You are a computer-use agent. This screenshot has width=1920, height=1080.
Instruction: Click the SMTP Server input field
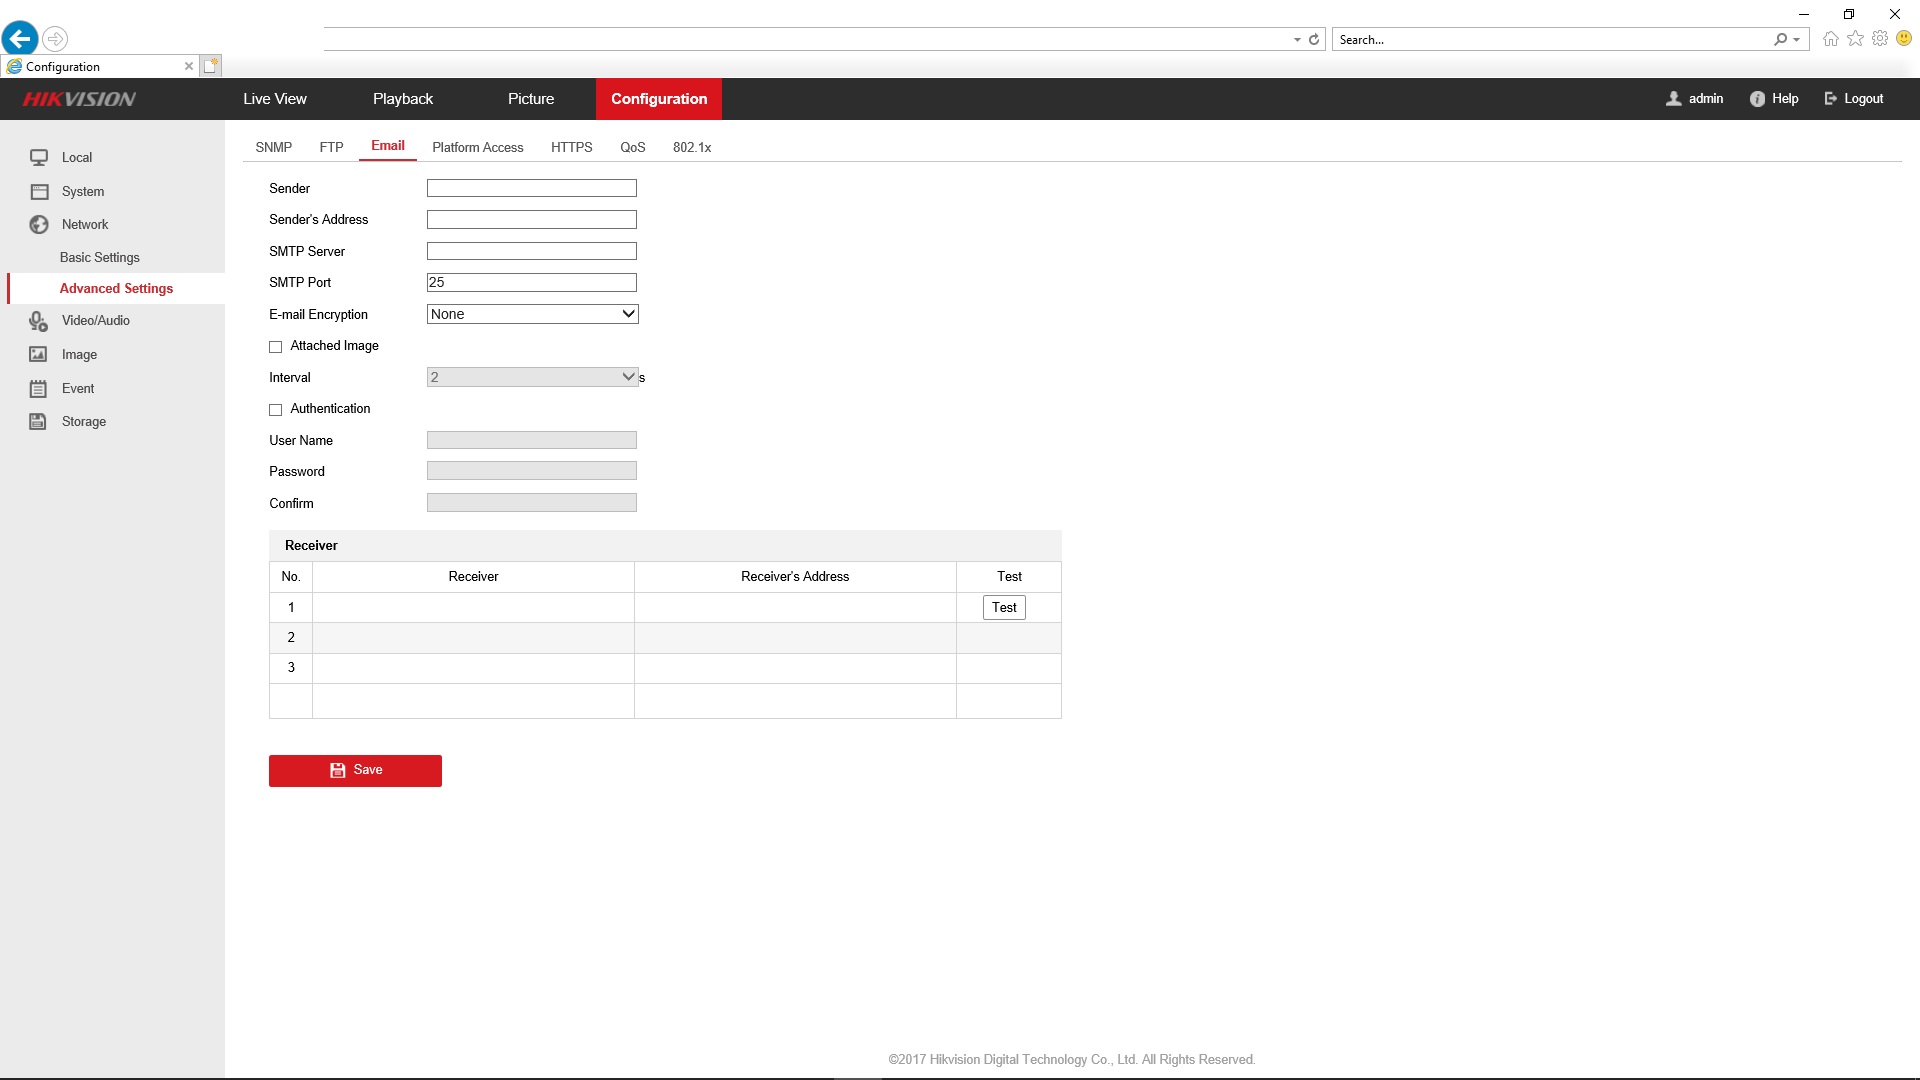point(532,251)
